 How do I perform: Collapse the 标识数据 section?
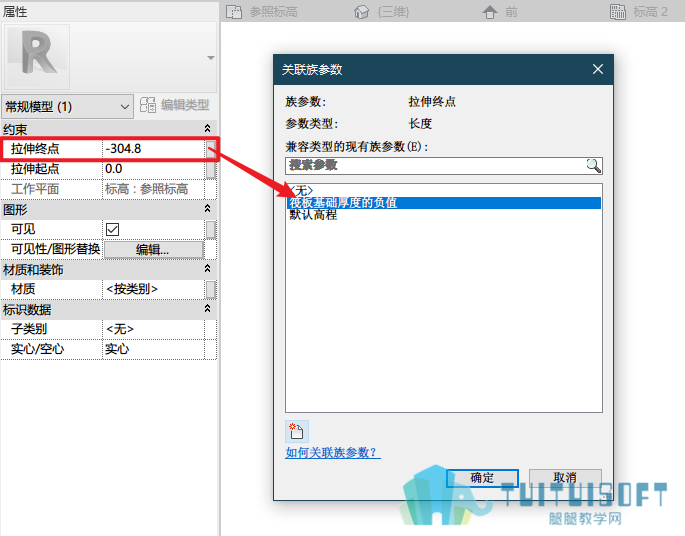pos(208,309)
